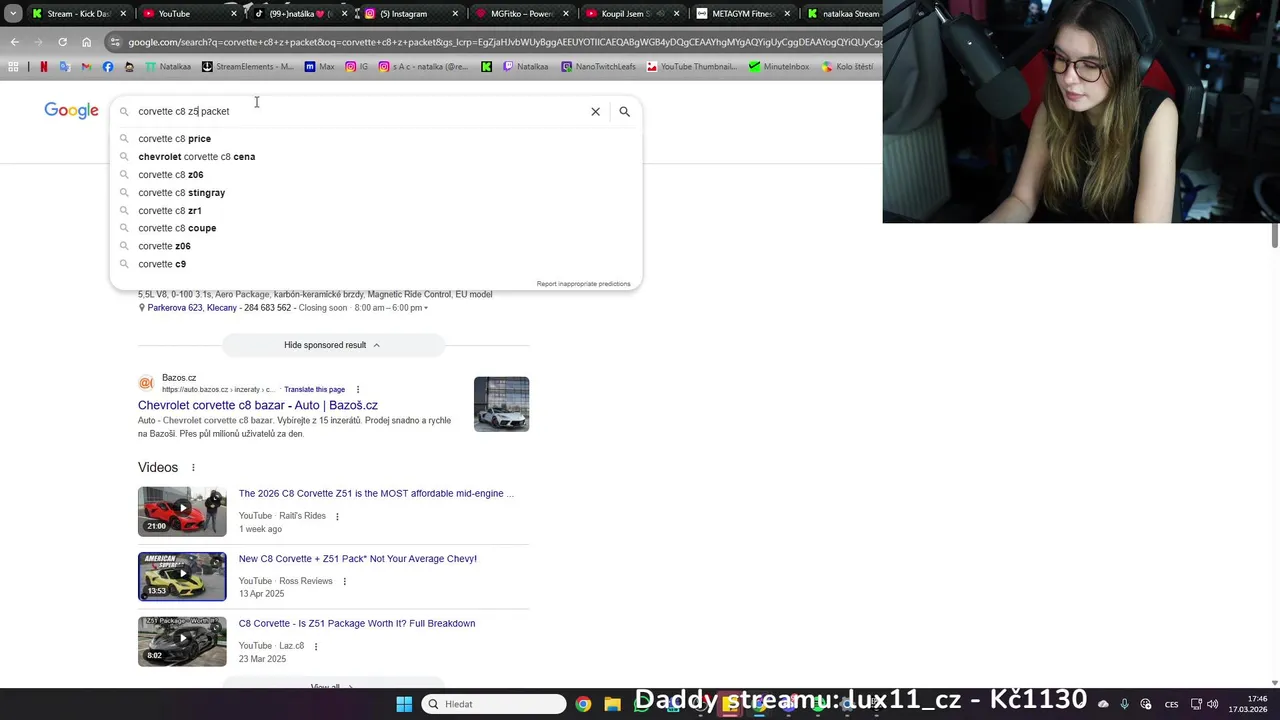
Task: Open the Max bookmark
Action: 320,67
